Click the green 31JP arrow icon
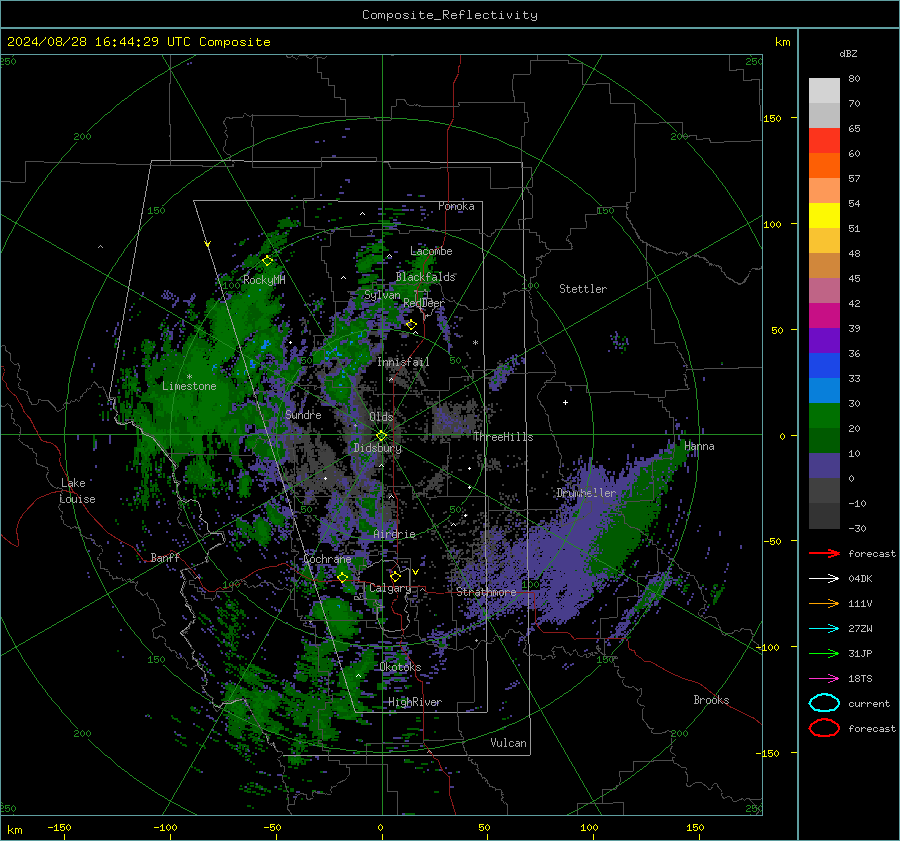 (824, 653)
